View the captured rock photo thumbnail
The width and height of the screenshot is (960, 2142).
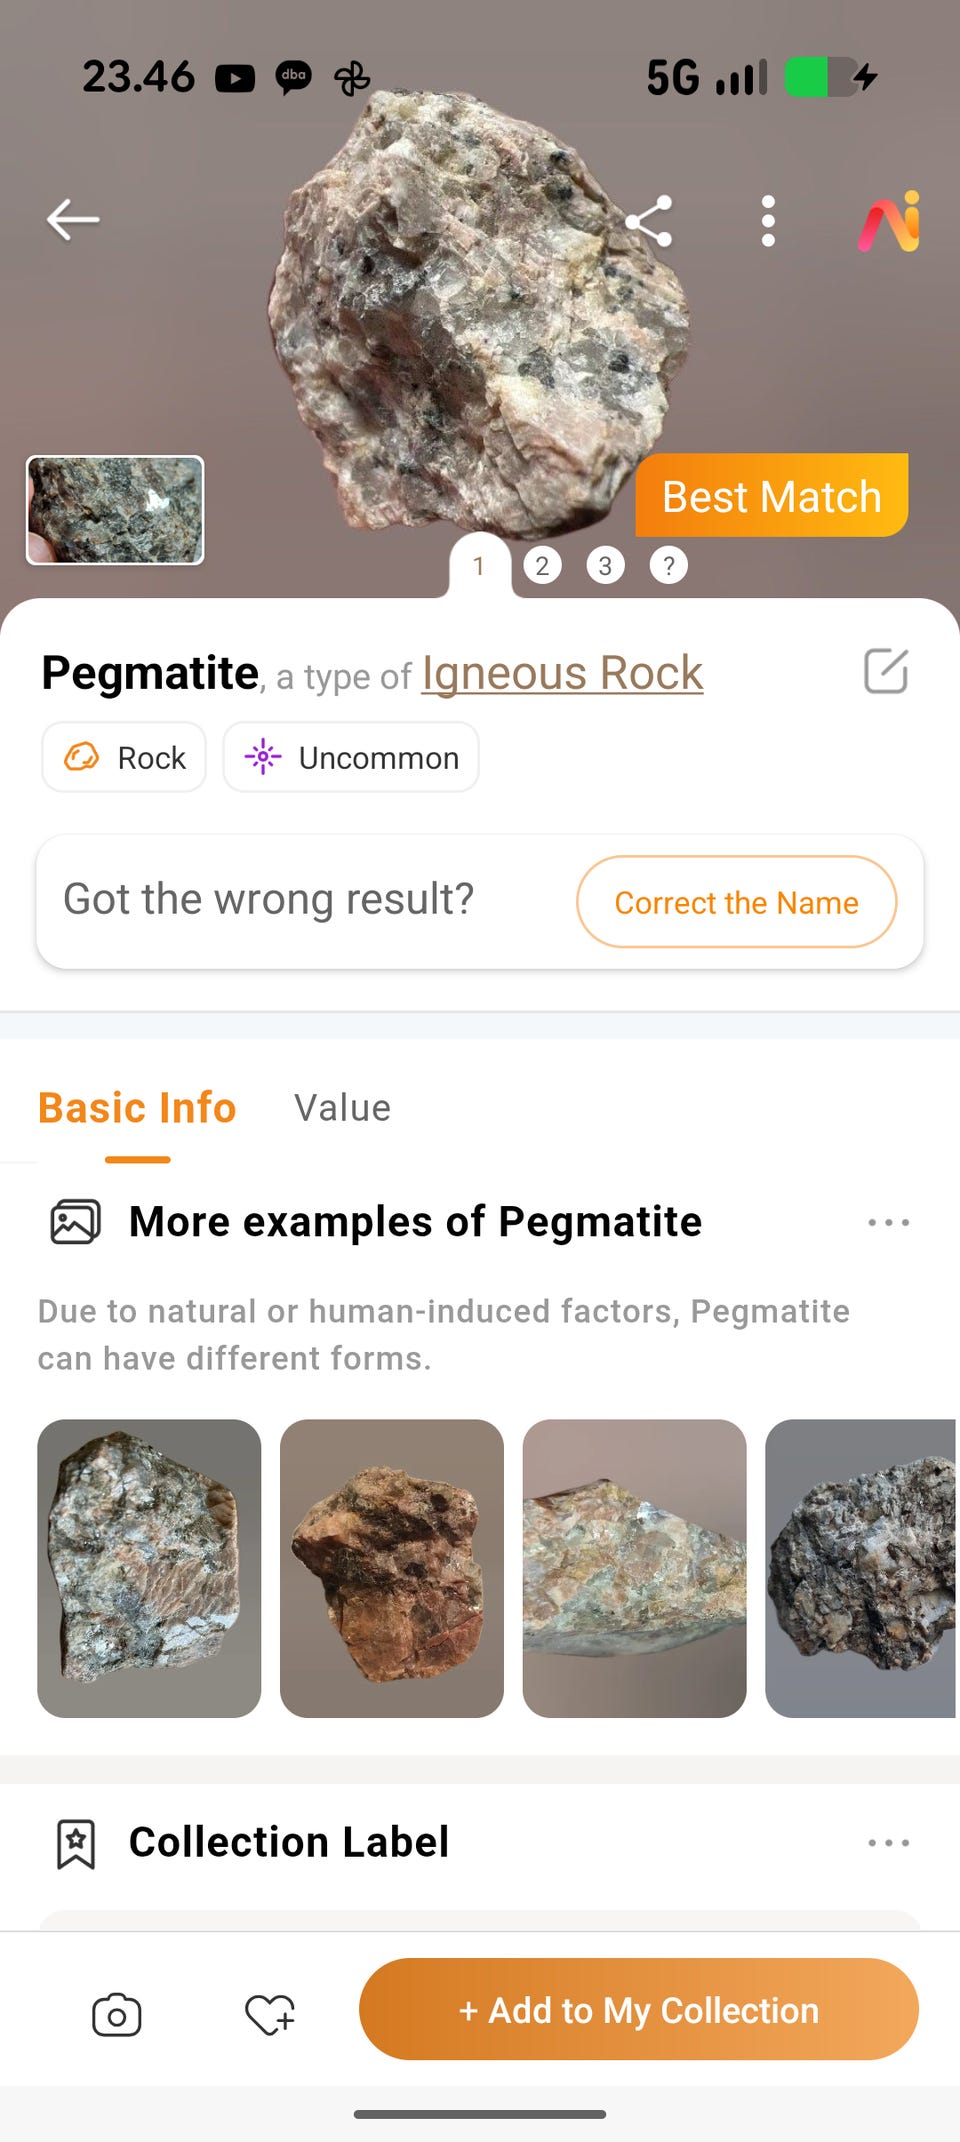tap(115, 510)
